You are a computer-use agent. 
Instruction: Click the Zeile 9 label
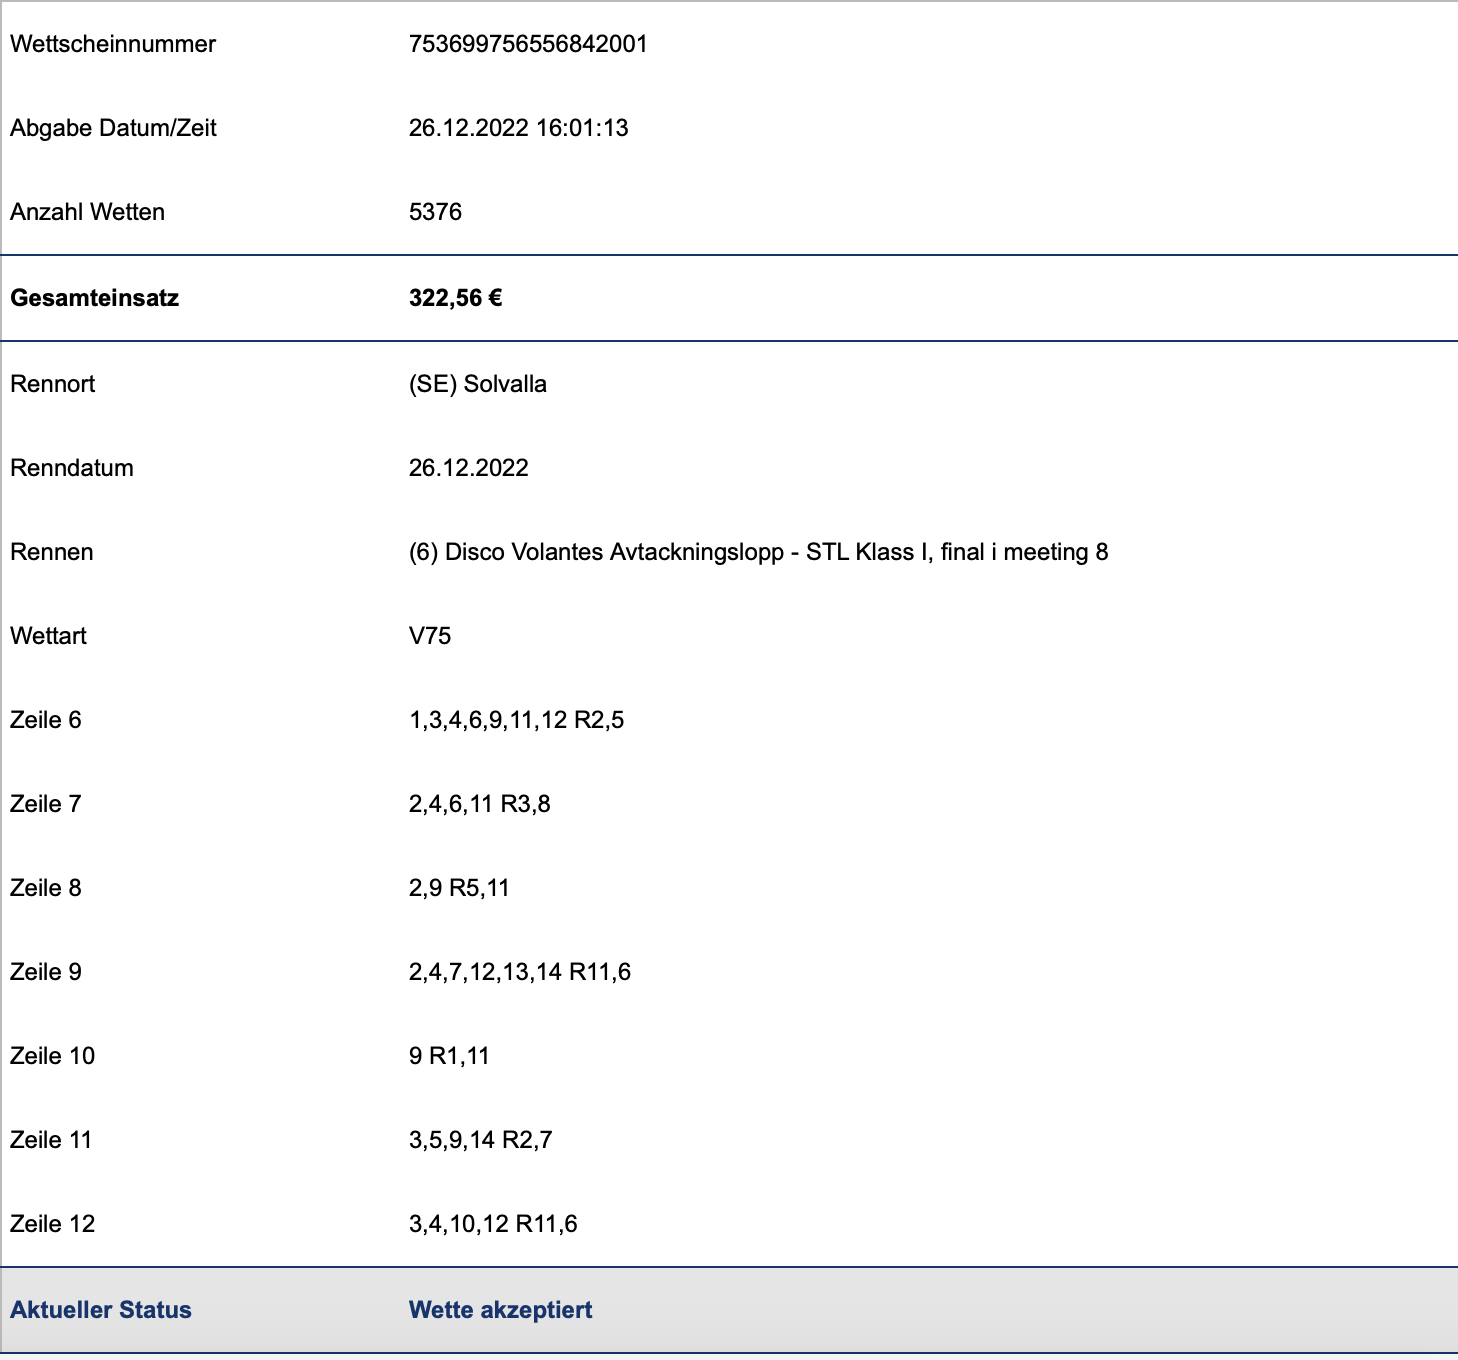45,972
